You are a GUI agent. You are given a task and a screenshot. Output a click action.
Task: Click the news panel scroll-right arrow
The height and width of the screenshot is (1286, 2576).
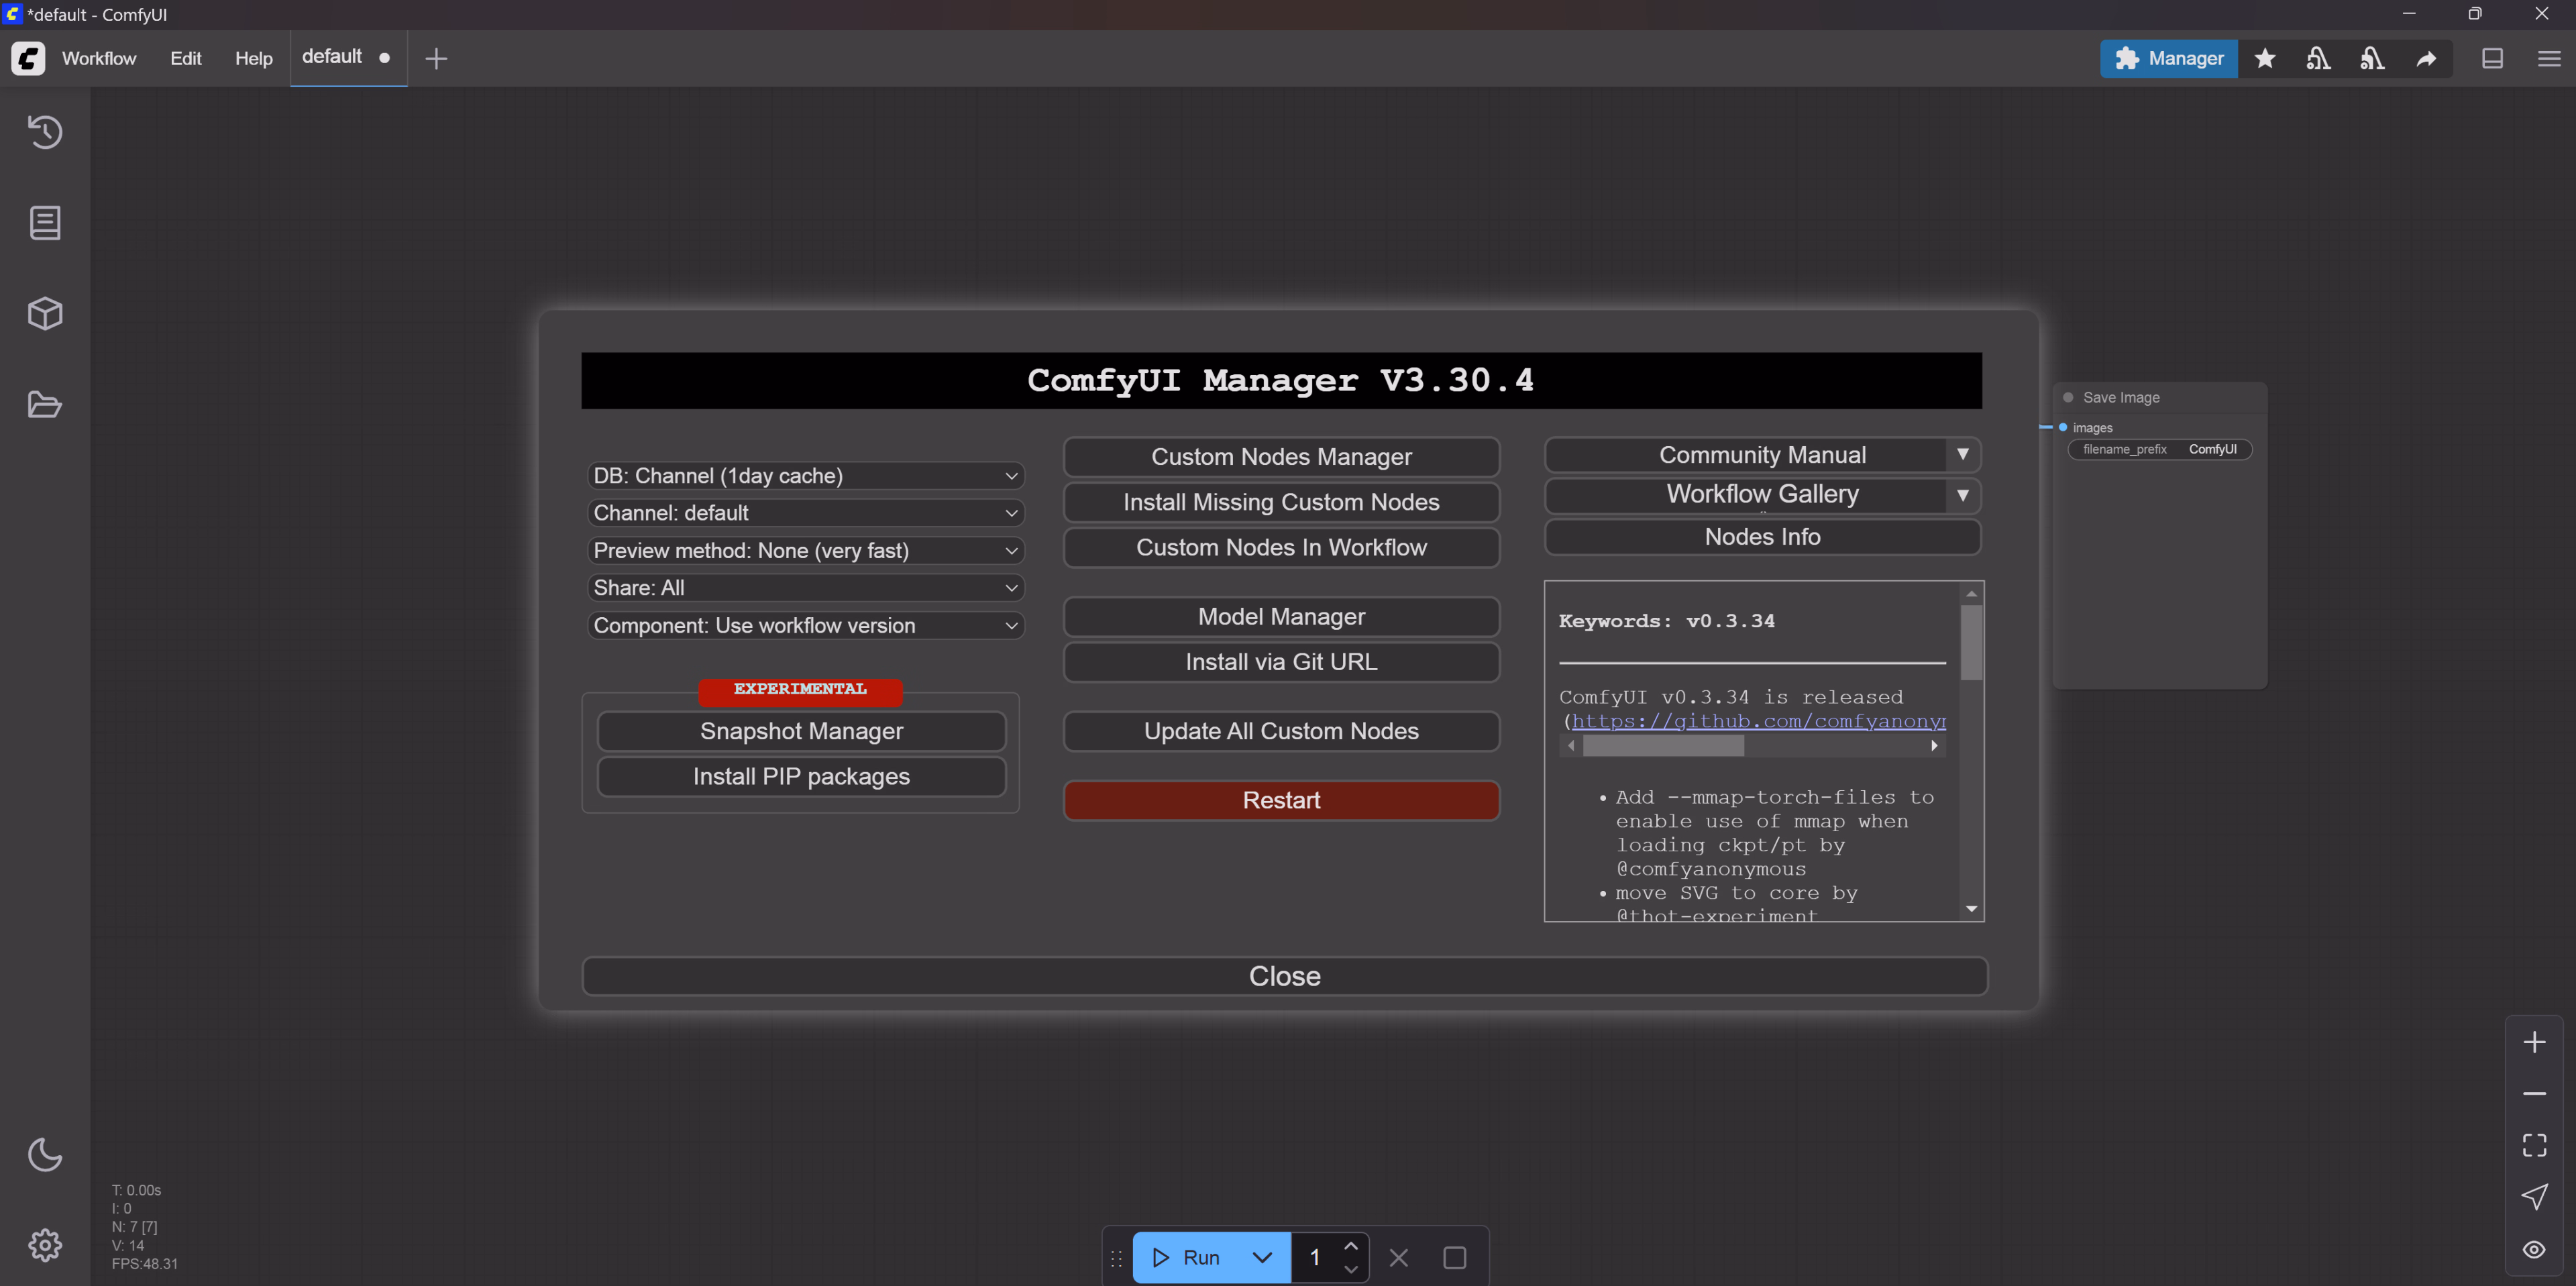coord(1934,745)
